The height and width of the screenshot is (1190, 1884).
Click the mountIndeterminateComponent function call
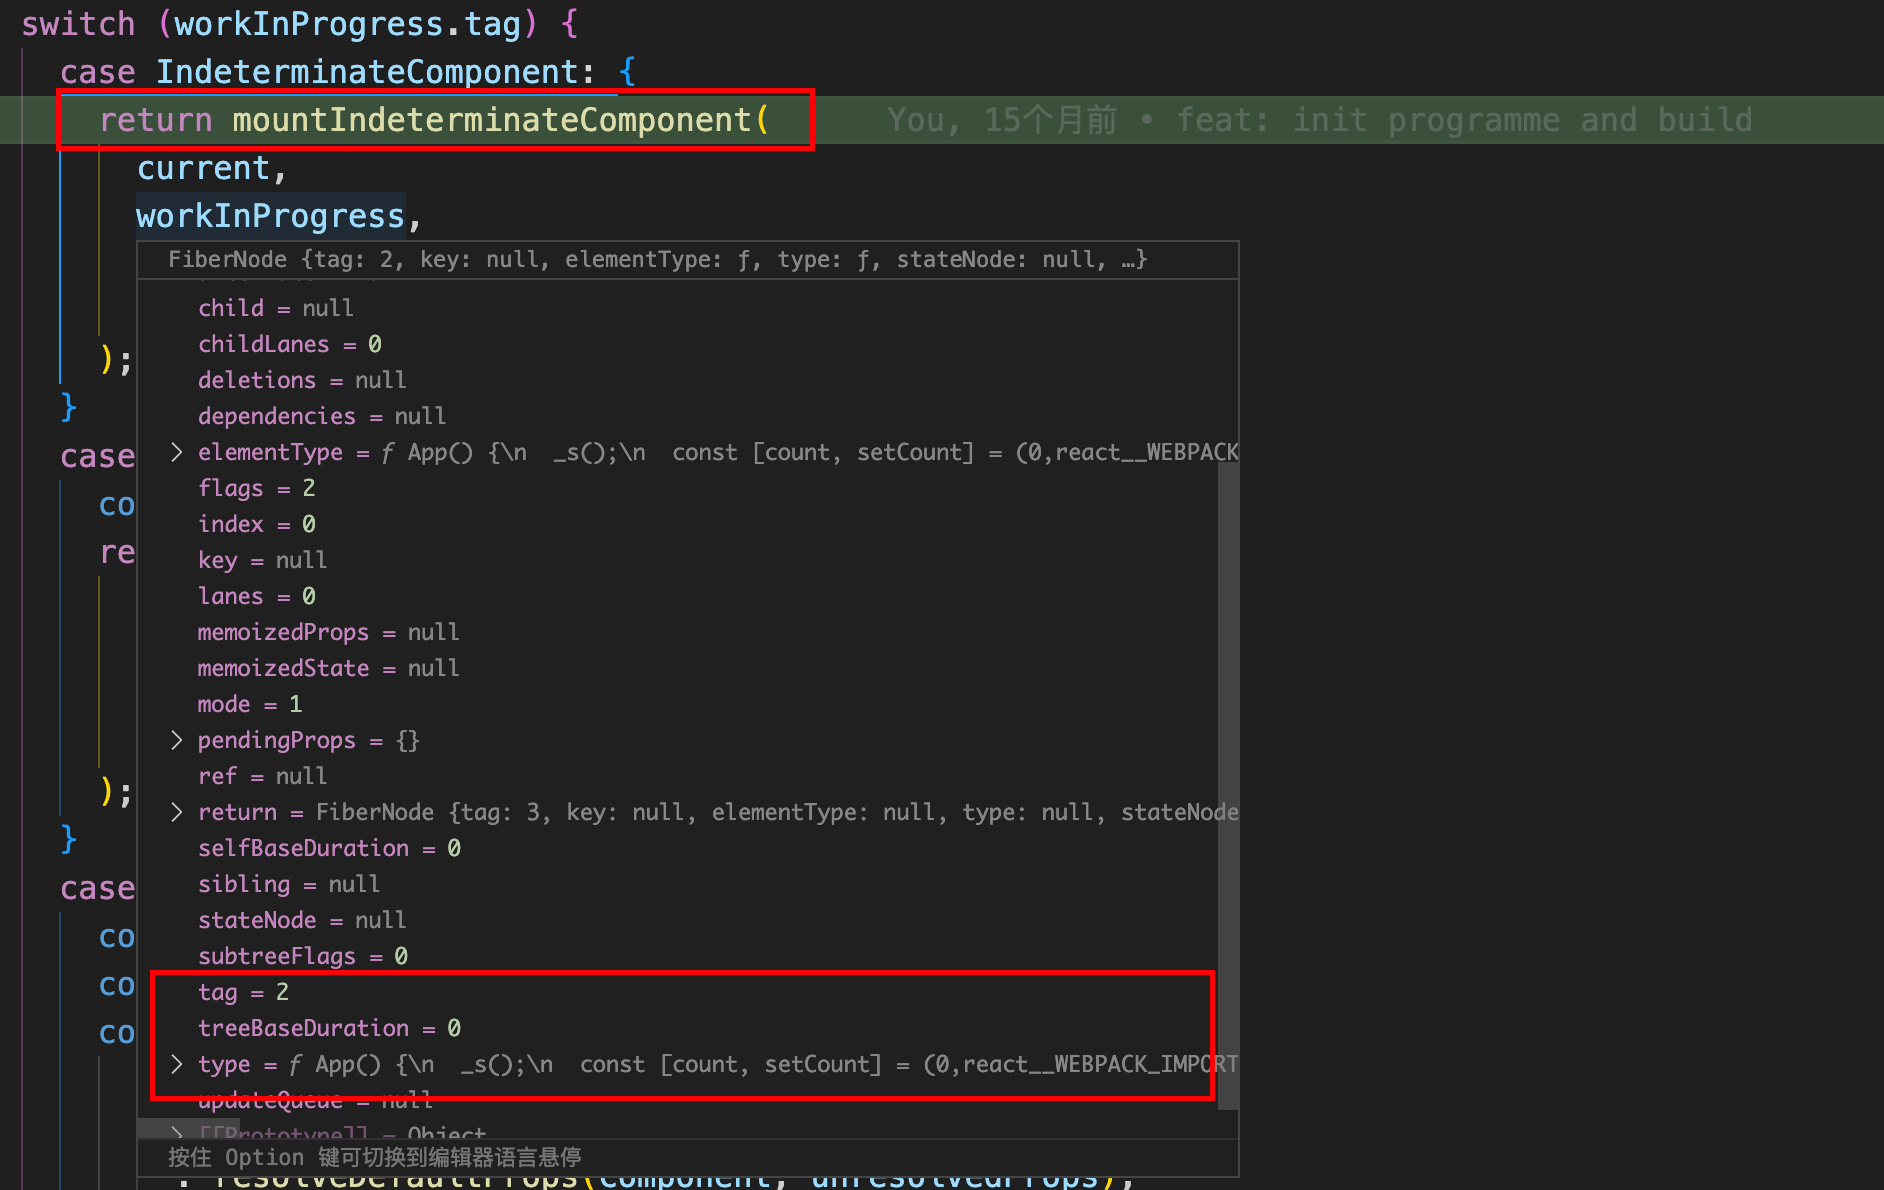(x=491, y=120)
